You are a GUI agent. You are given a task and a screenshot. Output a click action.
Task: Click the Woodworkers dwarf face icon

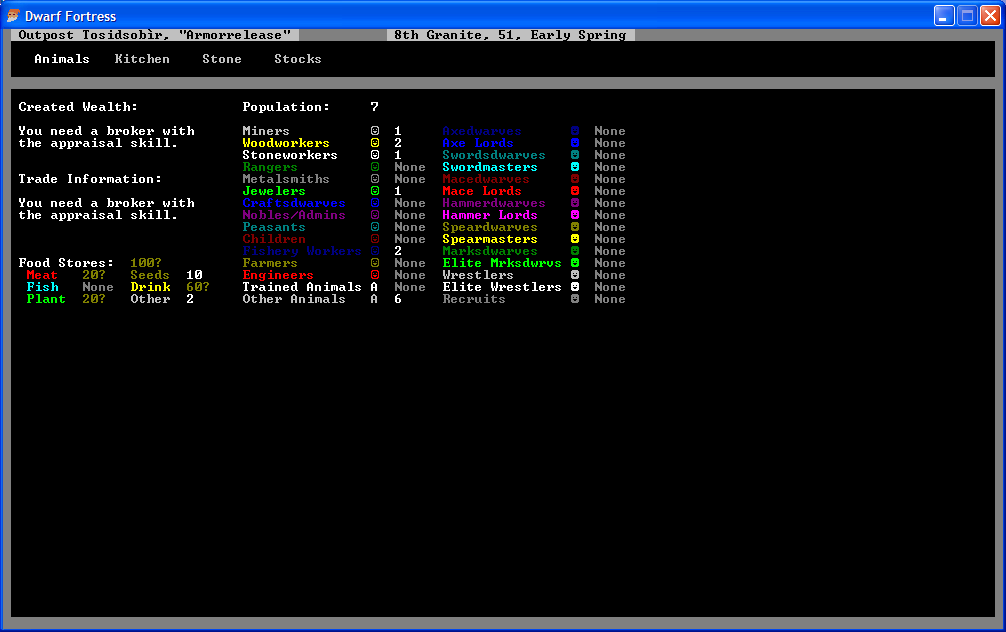375,143
